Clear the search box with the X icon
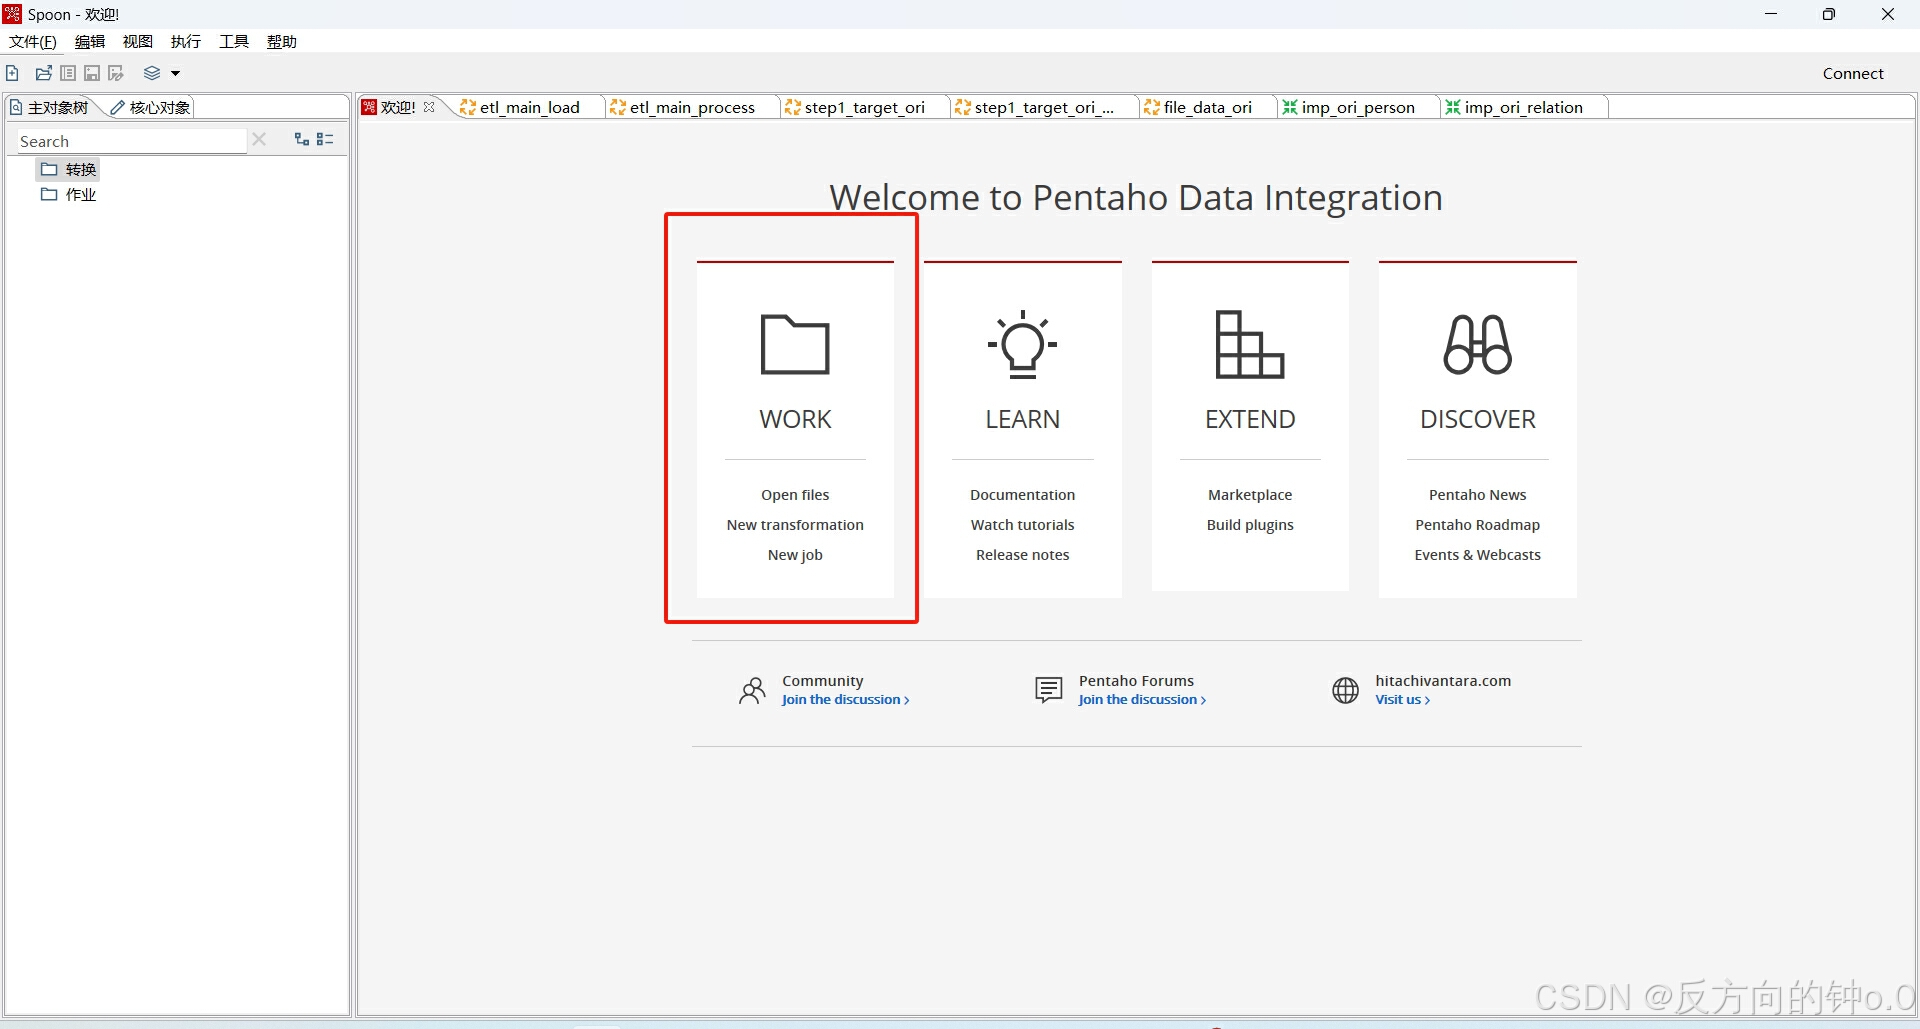Image resolution: width=1920 pixels, height=1029 pixels. pos(259,140)
